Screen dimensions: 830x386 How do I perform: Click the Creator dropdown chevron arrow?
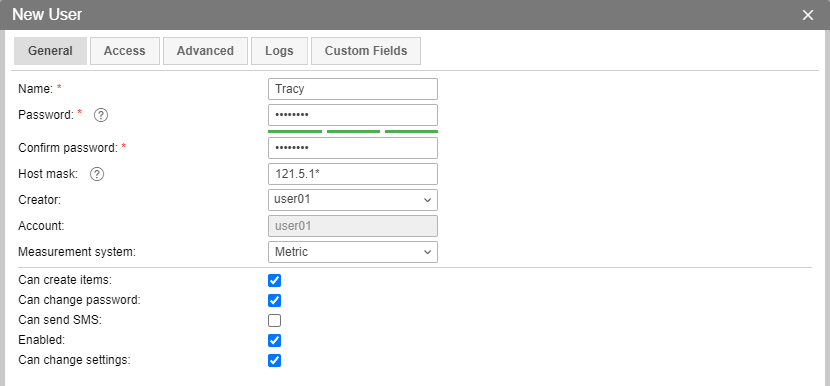tap(427, 200)
